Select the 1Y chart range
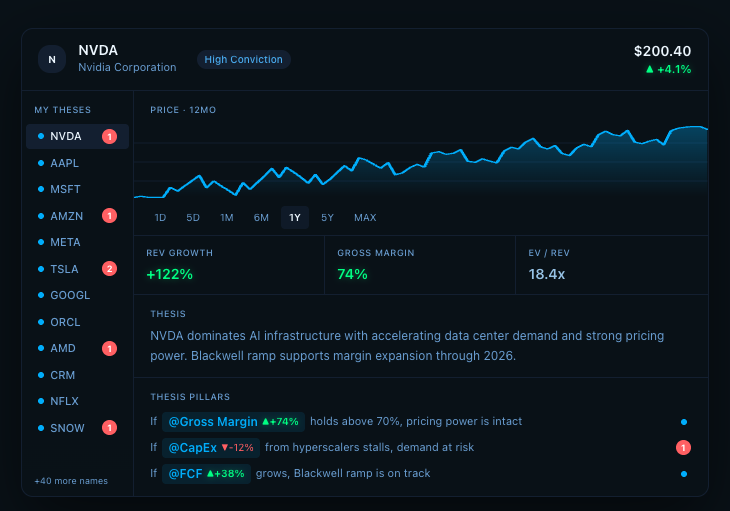730x511 pixels. 295,218
